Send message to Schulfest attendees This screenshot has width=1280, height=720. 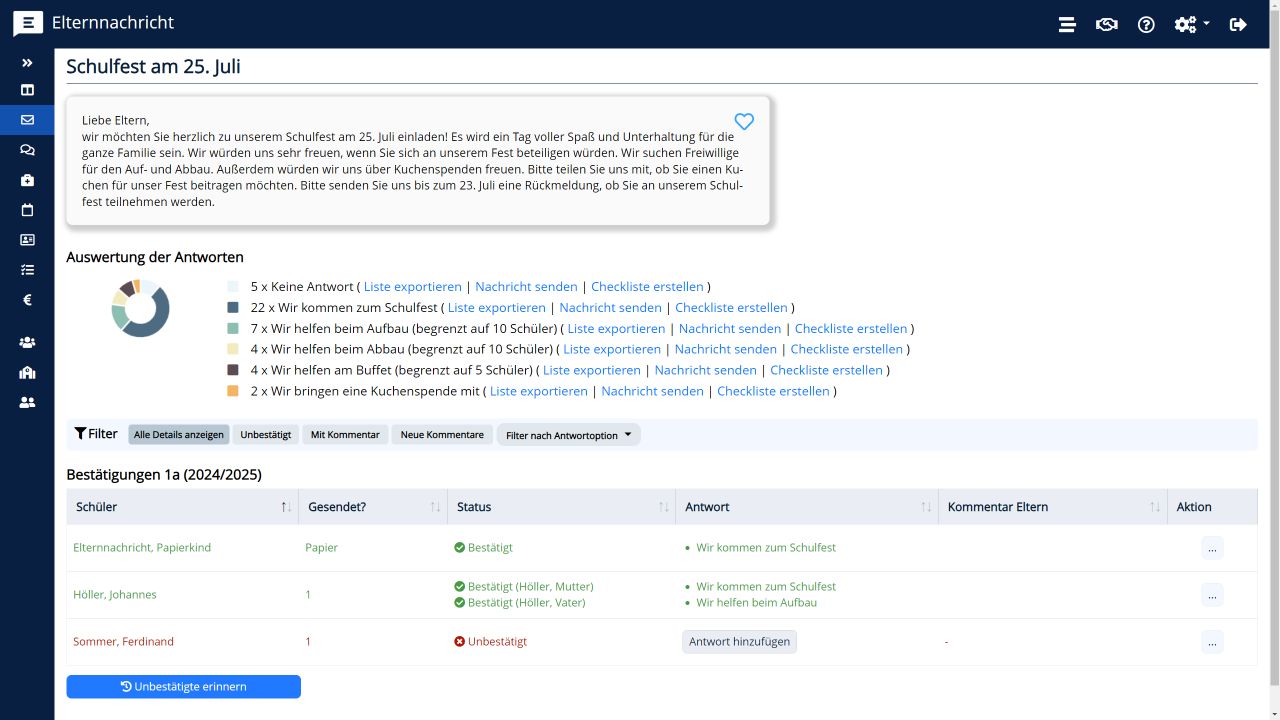pyautogui.click(x=610, y=308)
